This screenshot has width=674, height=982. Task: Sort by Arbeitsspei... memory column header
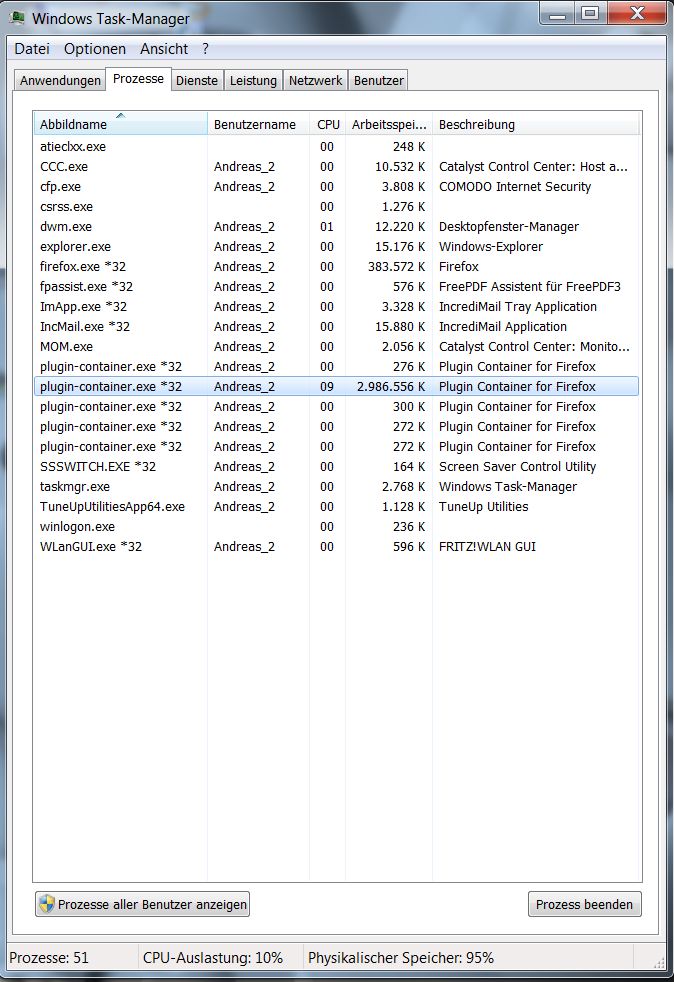click(388, 124)
